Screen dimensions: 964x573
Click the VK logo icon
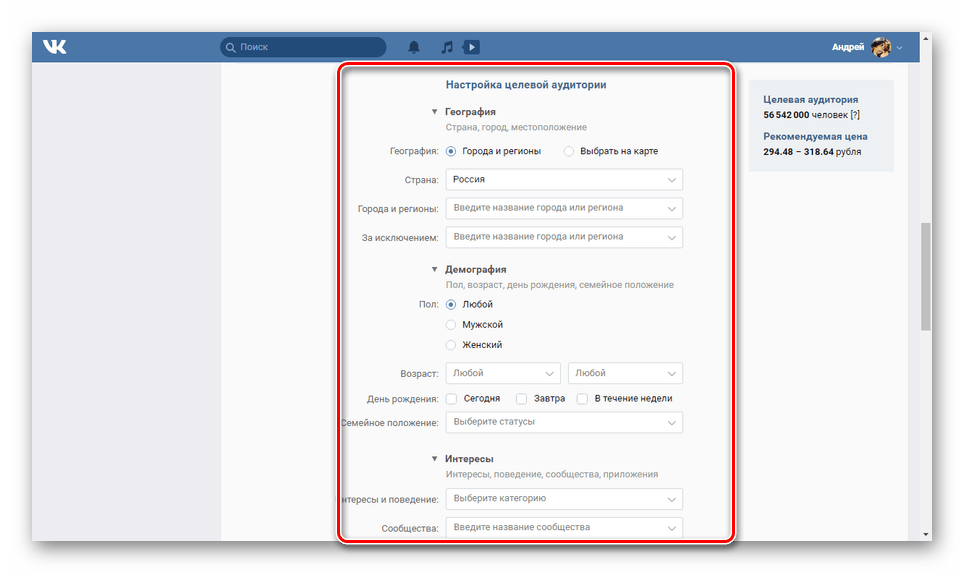click(55, 47)
